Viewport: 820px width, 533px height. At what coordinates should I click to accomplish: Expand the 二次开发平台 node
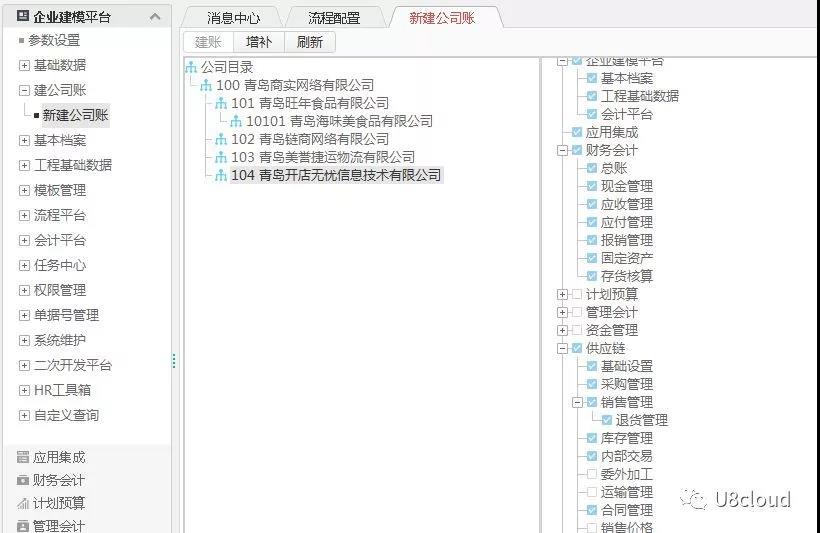(24, 366)
